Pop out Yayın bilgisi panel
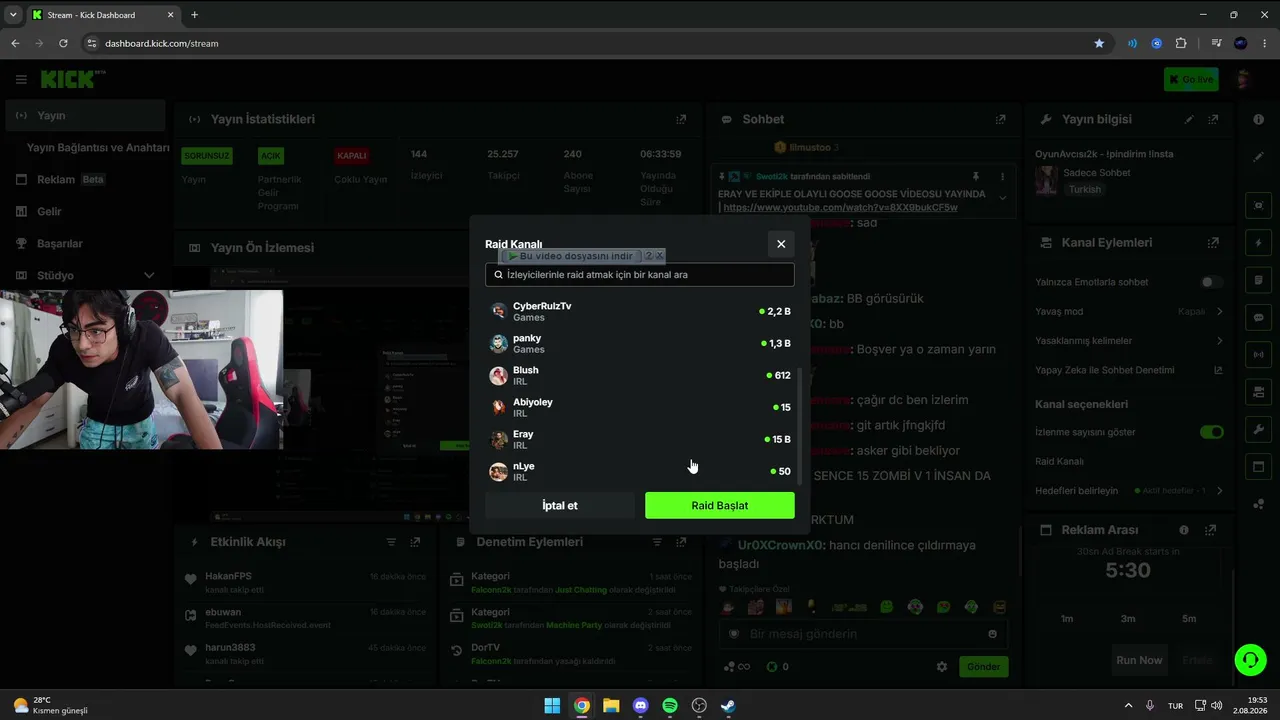The image size is (1280, 720). (1214, 119)
